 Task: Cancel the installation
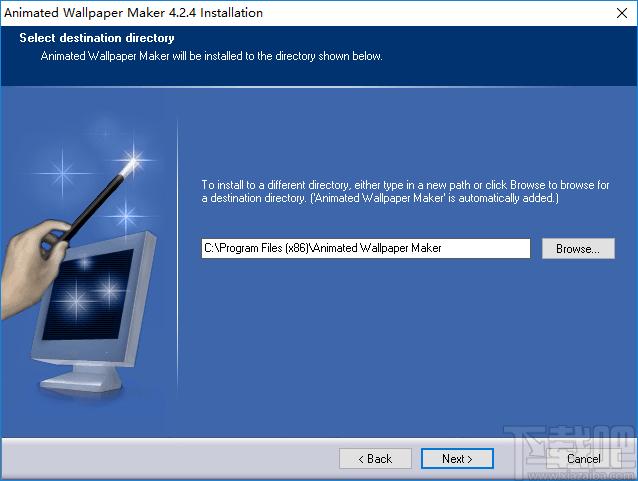click(584, 459)
